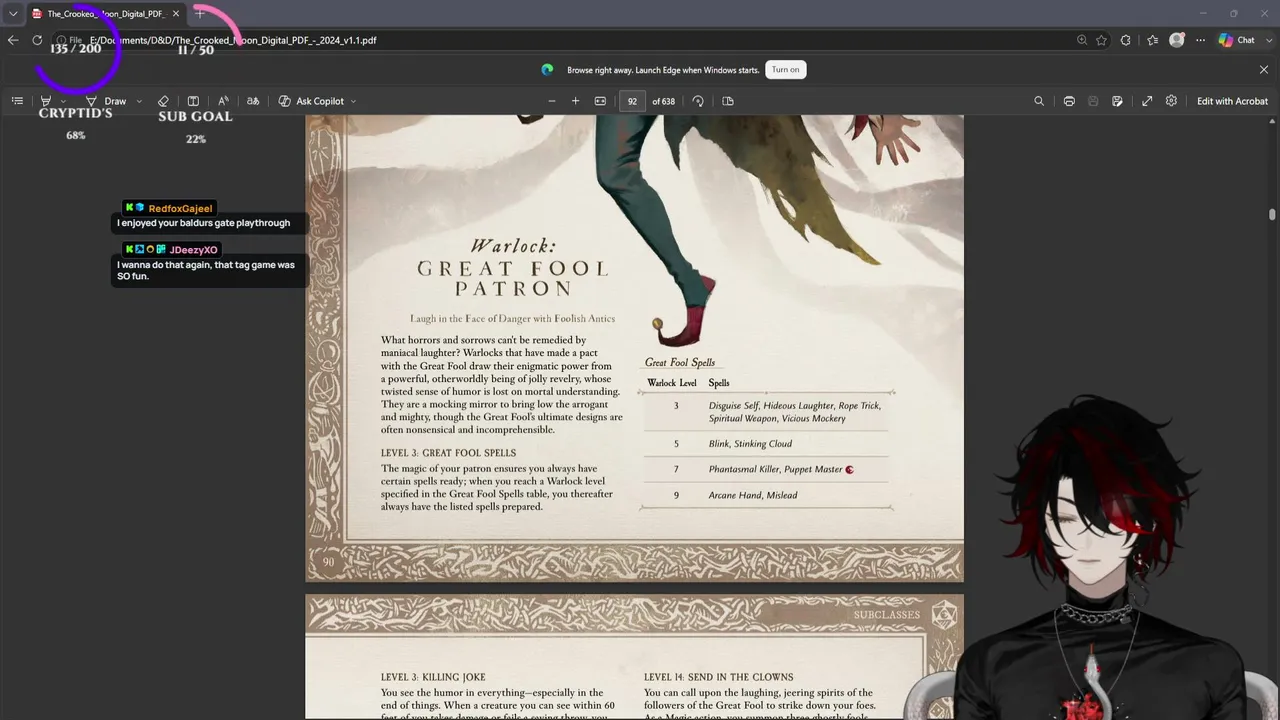The height and width of the screenshot is (720, 1280).
Task: Click Ask Copilot in the PDF toolbar
Action: [311, 101]
